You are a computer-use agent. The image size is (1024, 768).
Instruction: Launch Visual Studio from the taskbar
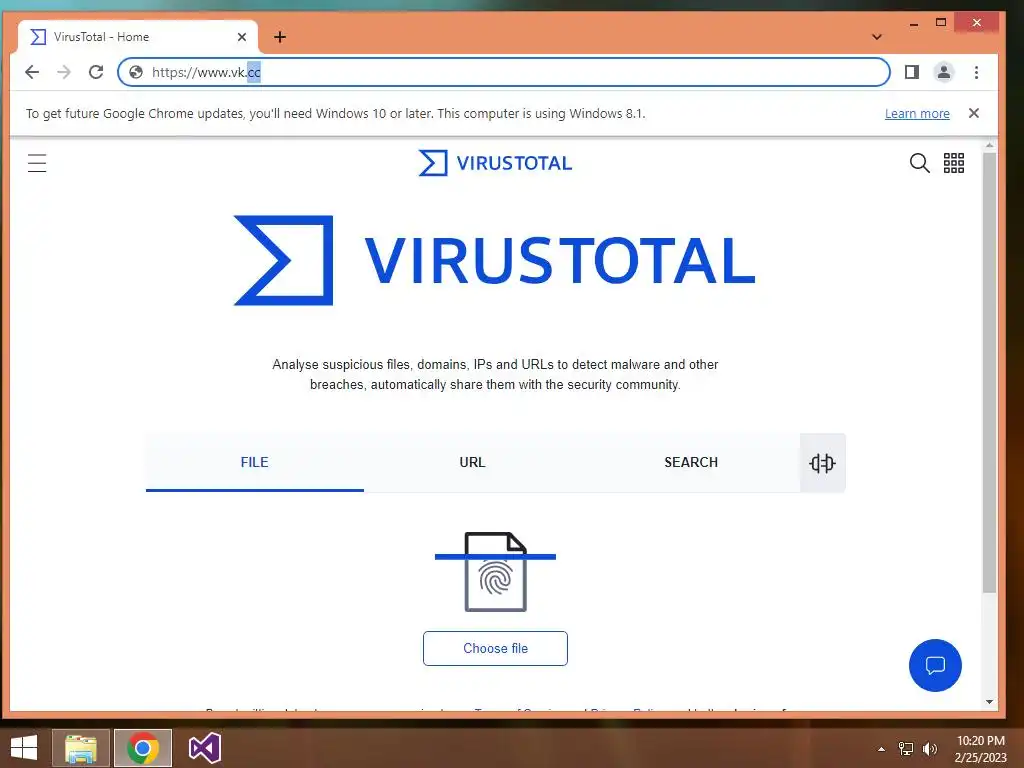click(204, 748)
